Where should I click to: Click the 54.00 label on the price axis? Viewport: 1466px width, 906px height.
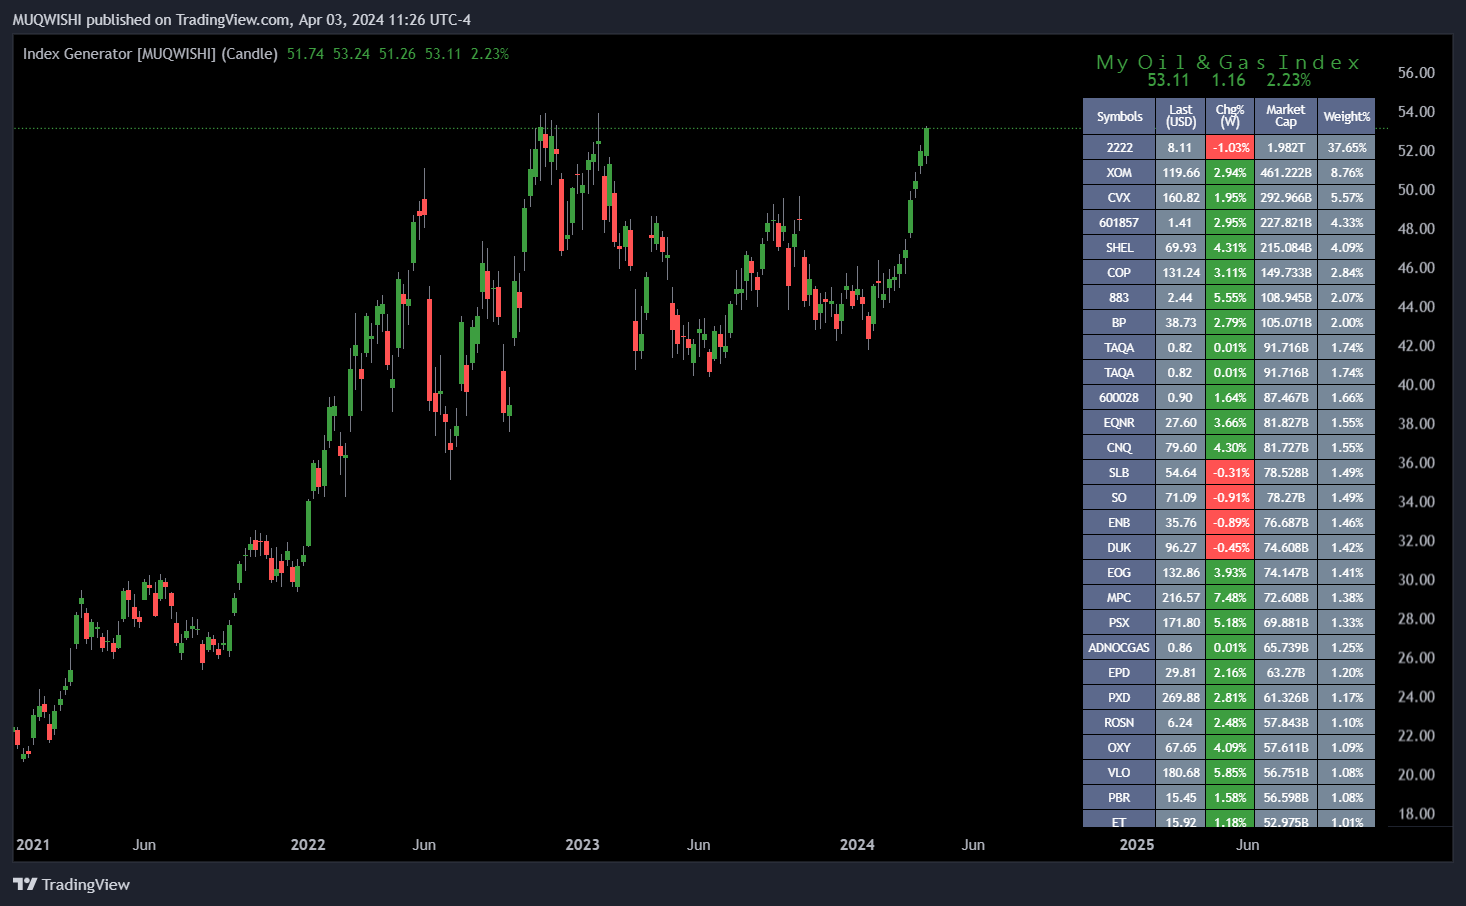click(1416, 112)
